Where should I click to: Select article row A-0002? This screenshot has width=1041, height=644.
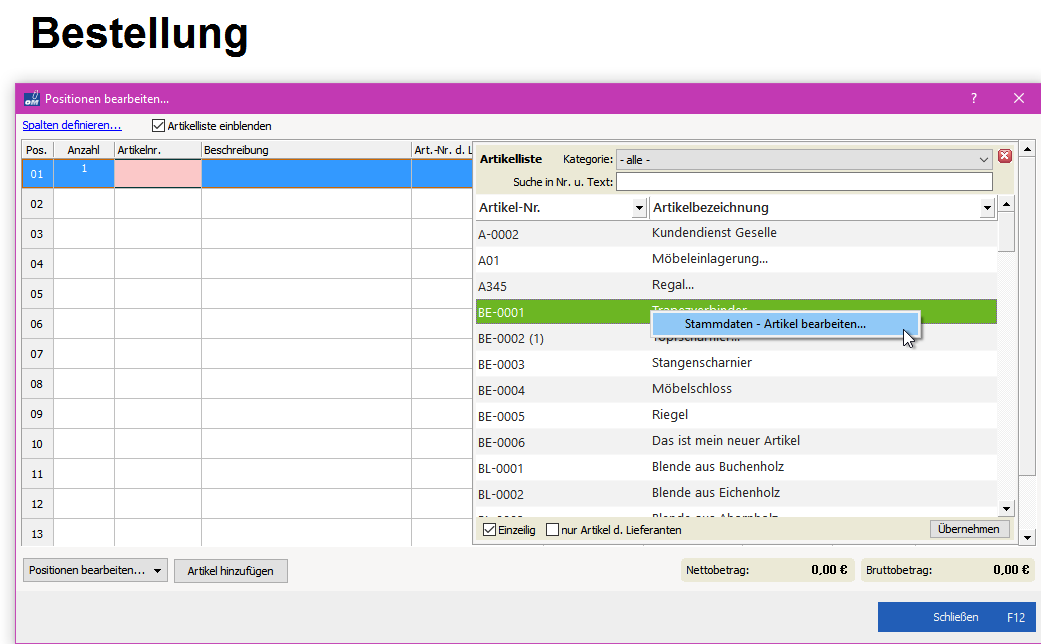pos(736,234)
